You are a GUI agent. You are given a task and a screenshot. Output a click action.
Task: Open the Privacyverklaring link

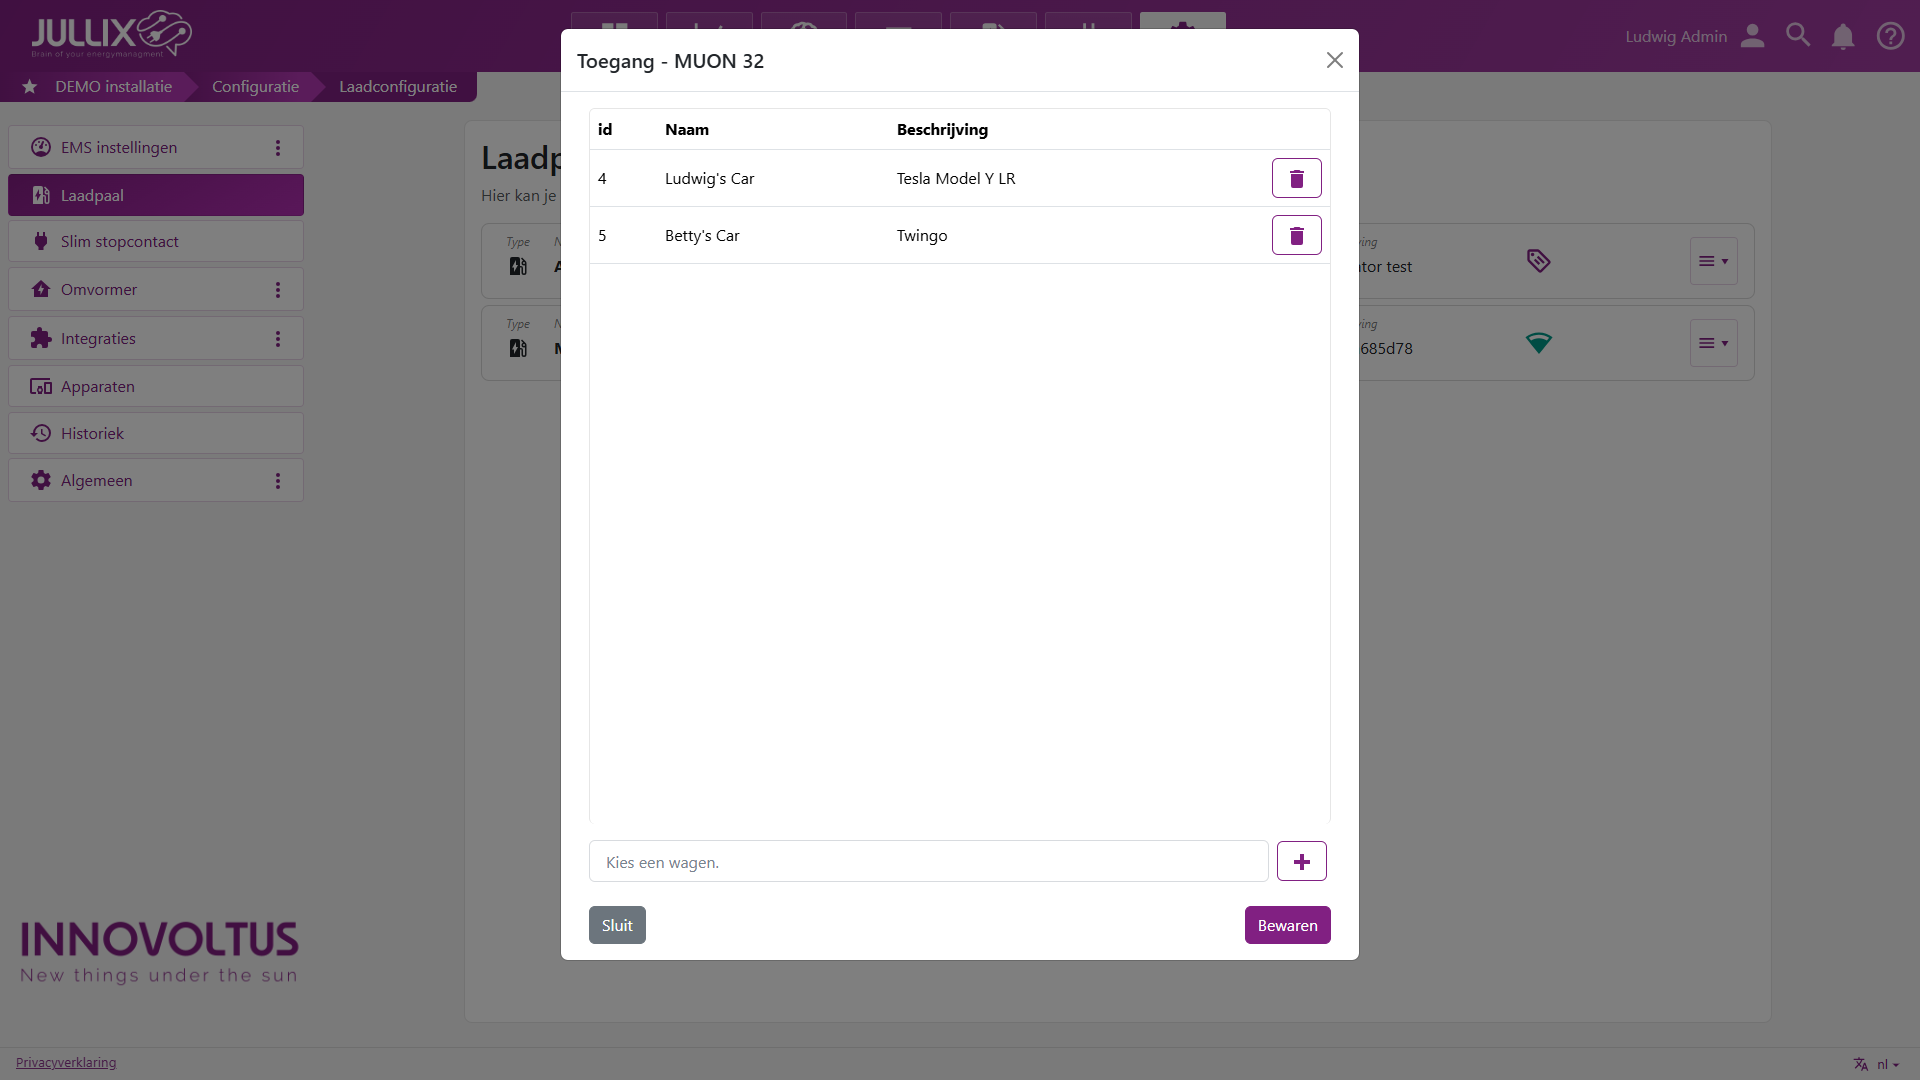(66, 1063)
